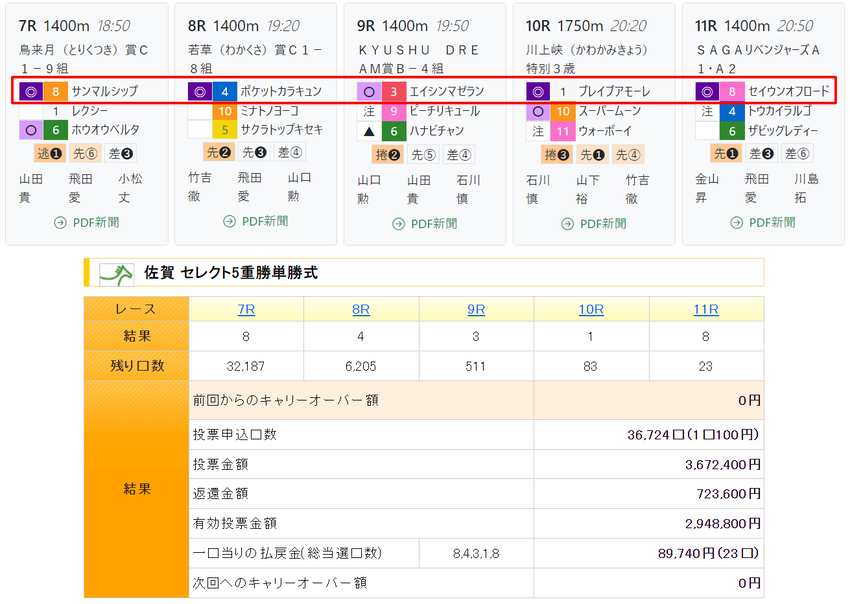Click the 10R 1750m race header
This screenshot has width=850, height=604.
pyautogui.click(x=586, y=25)
